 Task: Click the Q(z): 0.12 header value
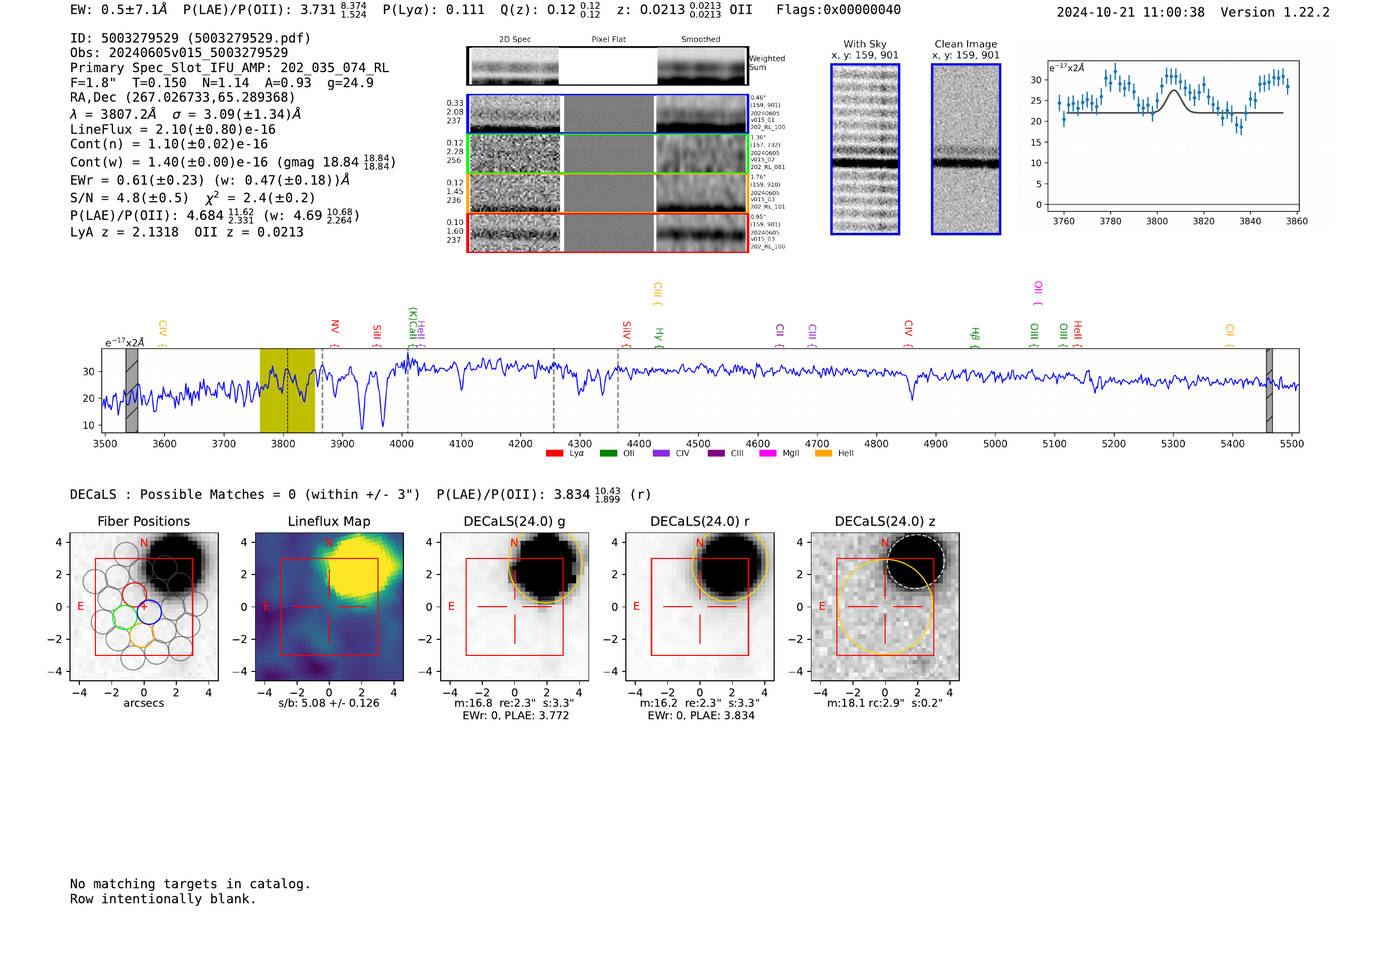(550, 10)
